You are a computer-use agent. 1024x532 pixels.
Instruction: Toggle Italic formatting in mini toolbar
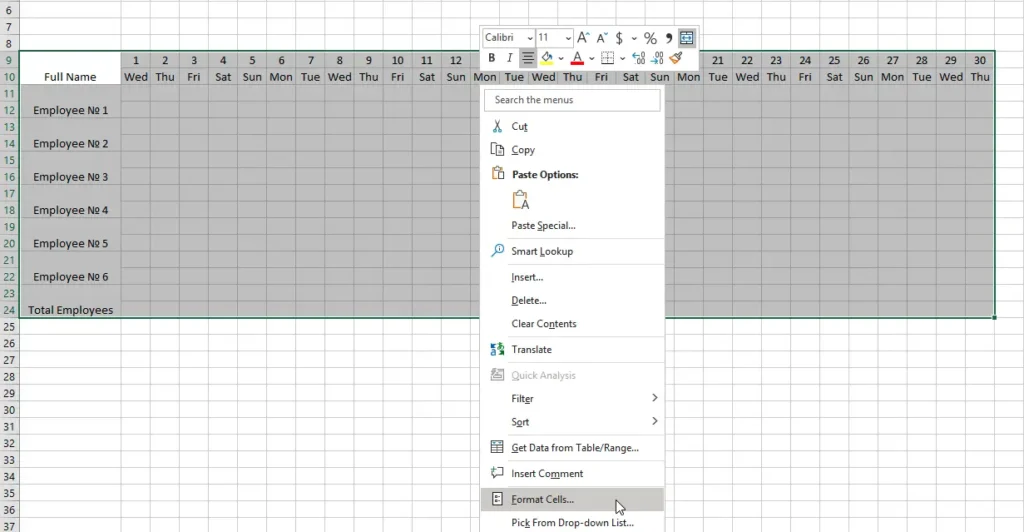pyautogui.click(x=509, y=58)
